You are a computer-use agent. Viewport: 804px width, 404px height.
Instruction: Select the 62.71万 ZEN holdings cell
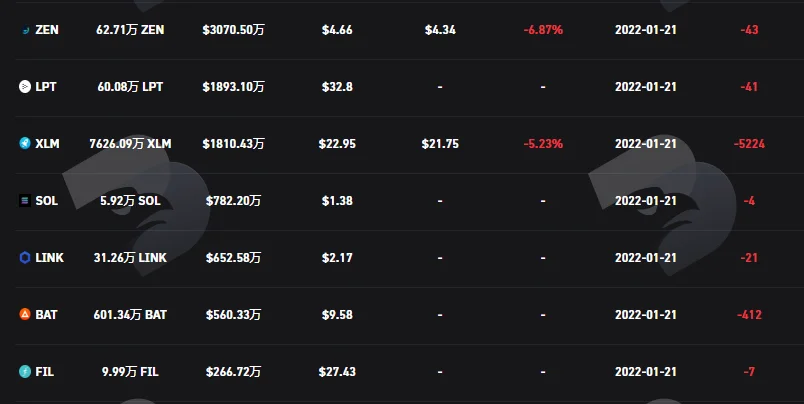130,30
